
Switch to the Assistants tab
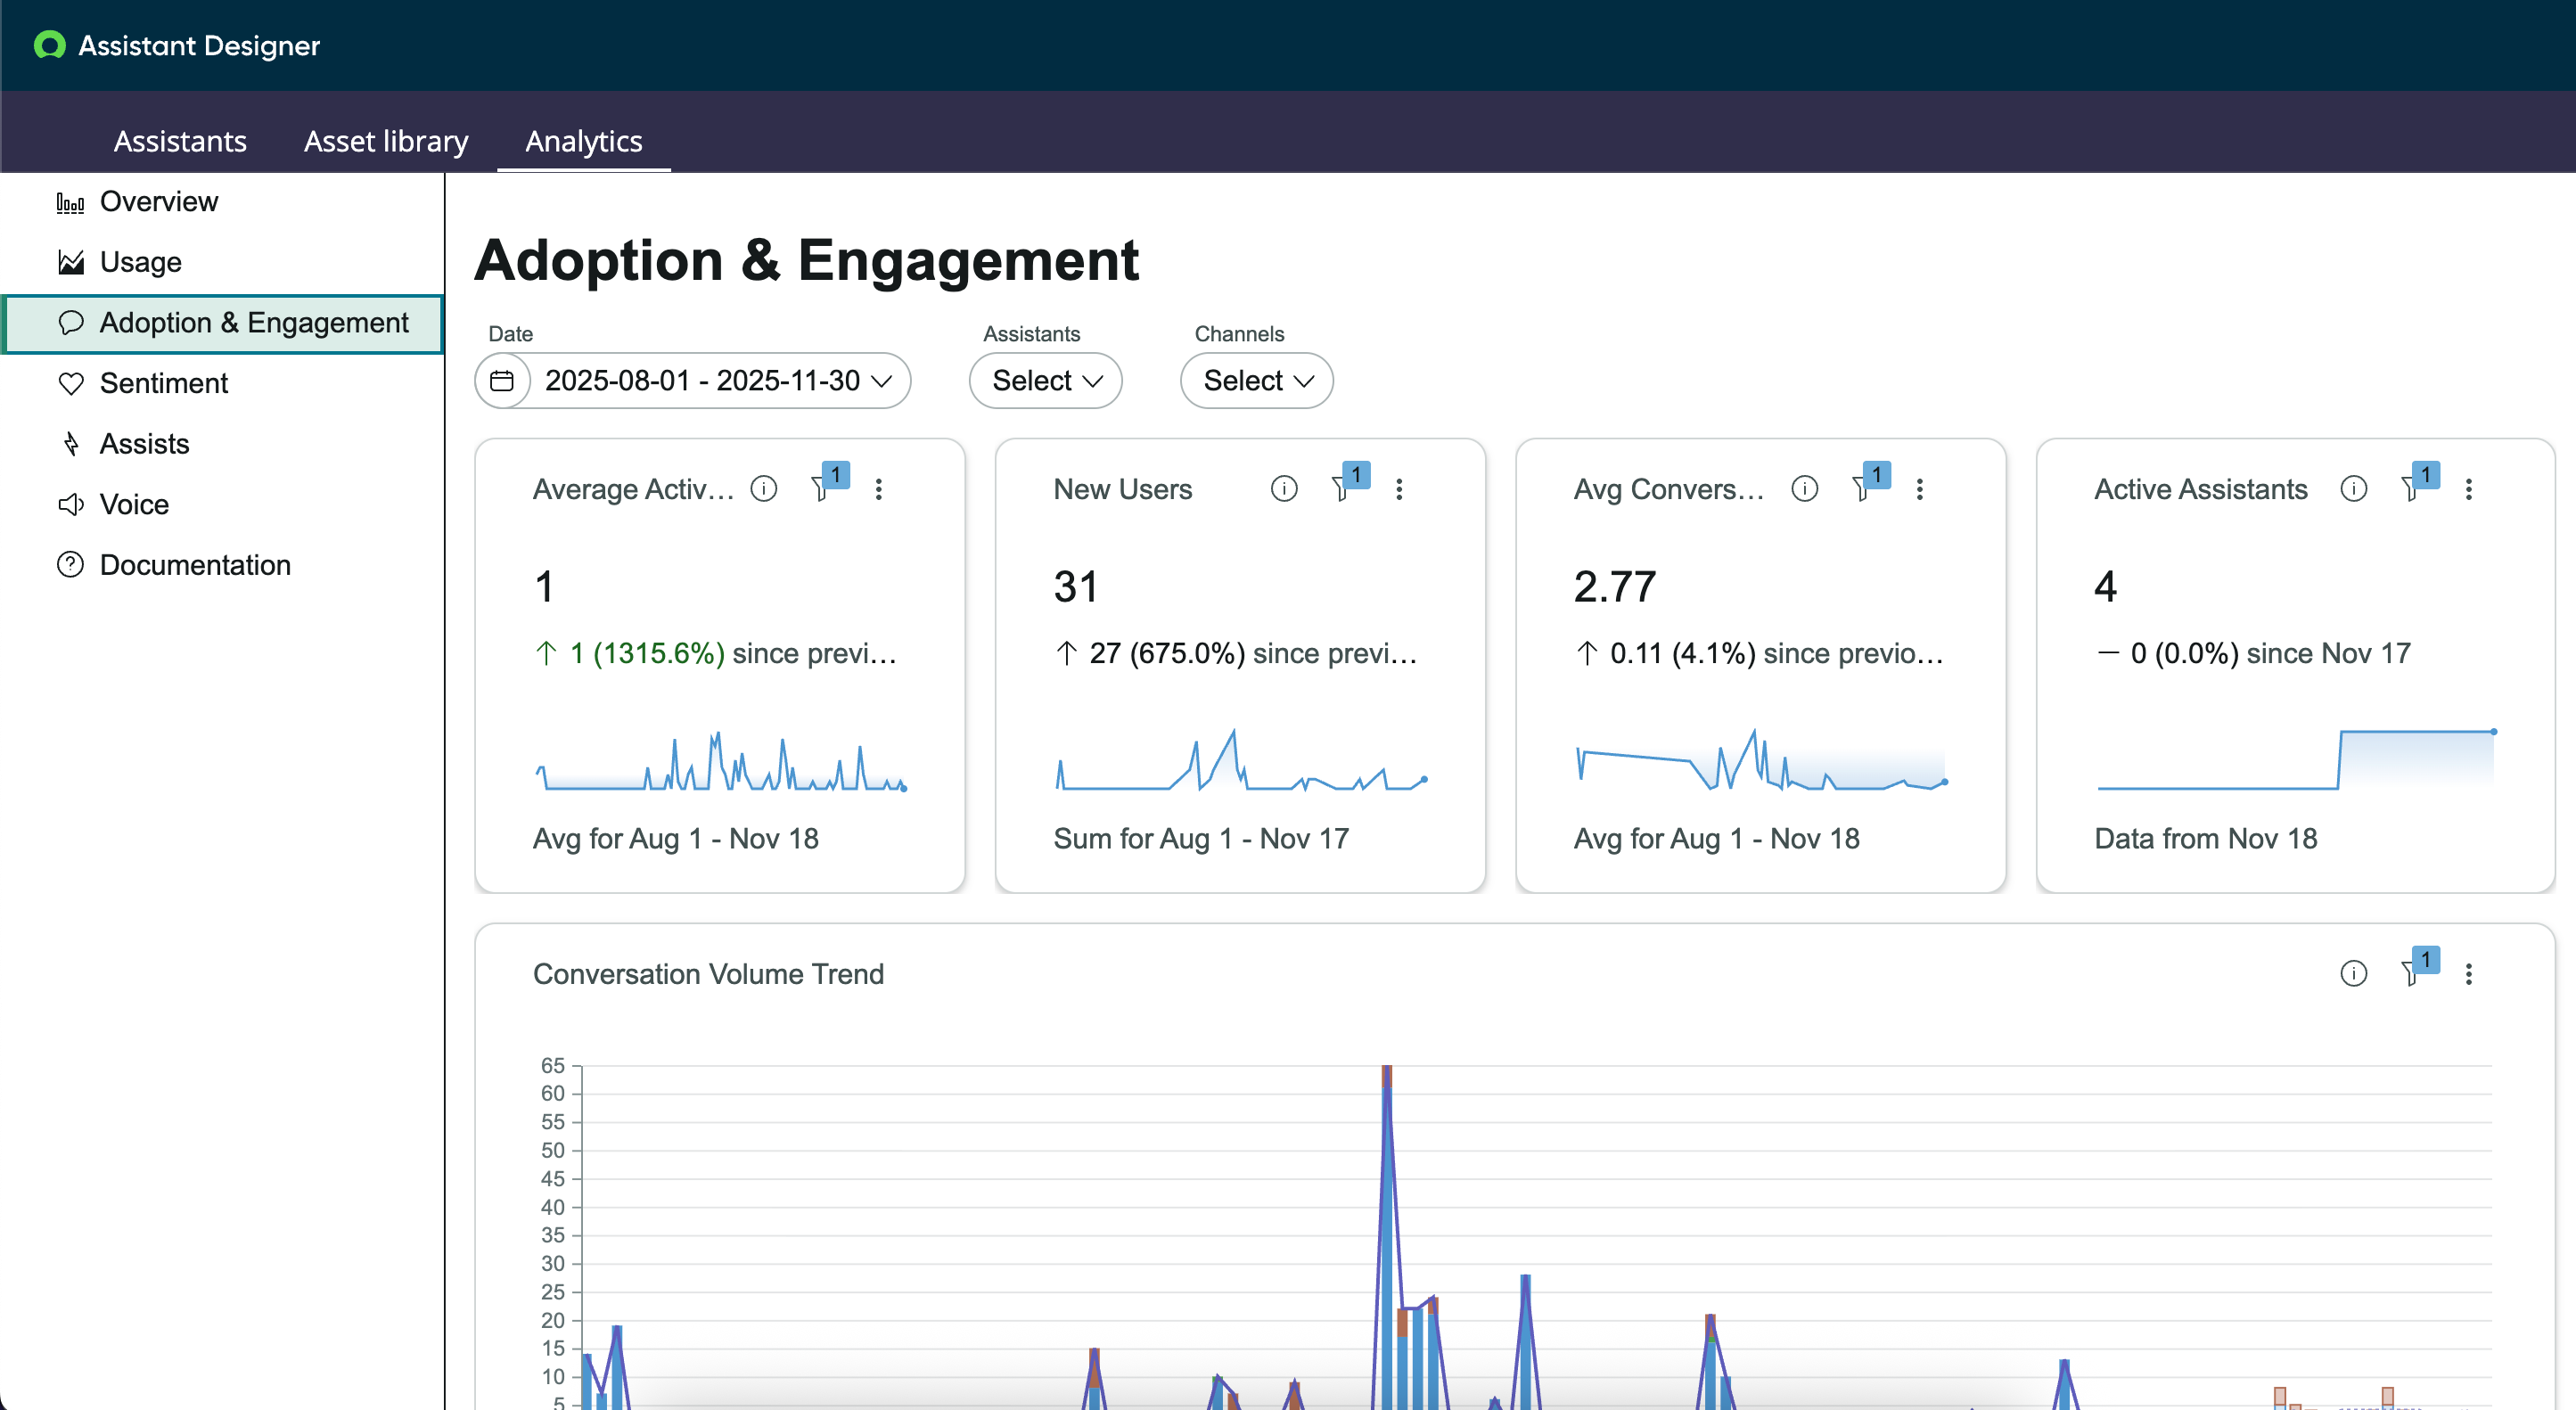point(180,142)
